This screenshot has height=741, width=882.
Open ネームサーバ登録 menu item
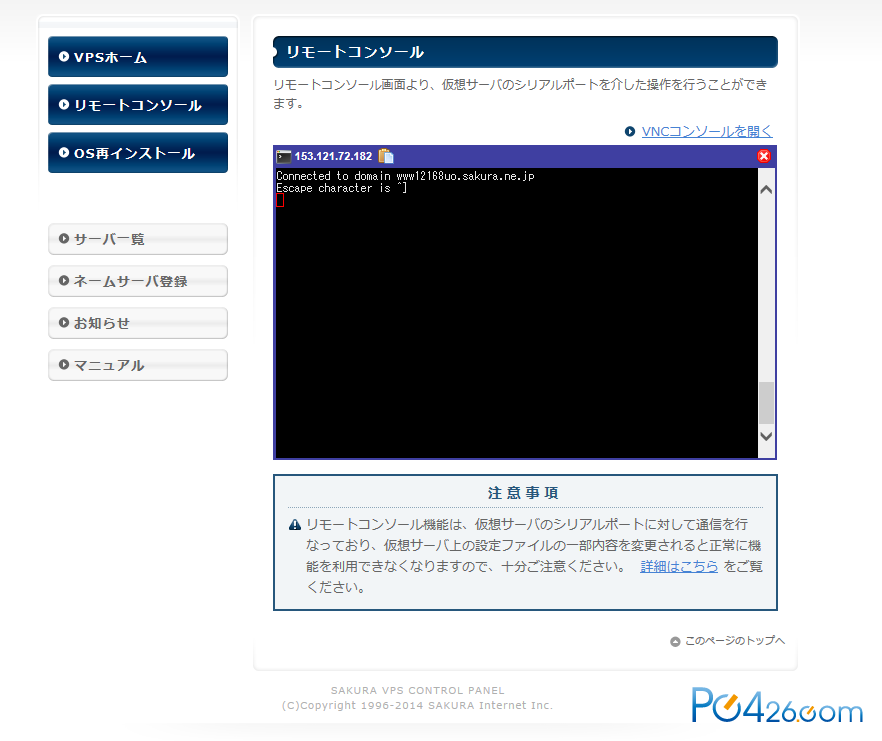pos(138,281)
